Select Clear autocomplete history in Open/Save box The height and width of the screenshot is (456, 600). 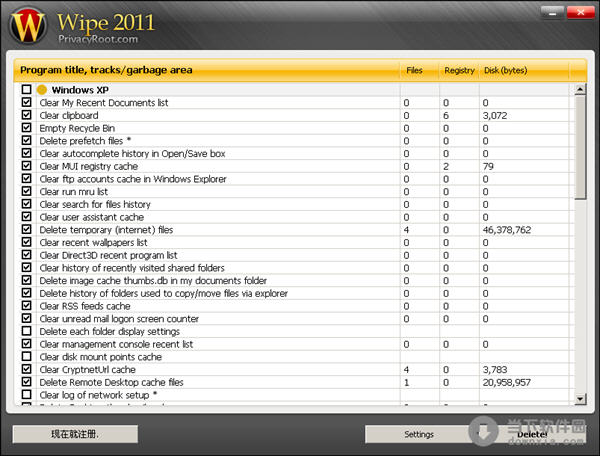pyautogui.click(x=295, y=153)
